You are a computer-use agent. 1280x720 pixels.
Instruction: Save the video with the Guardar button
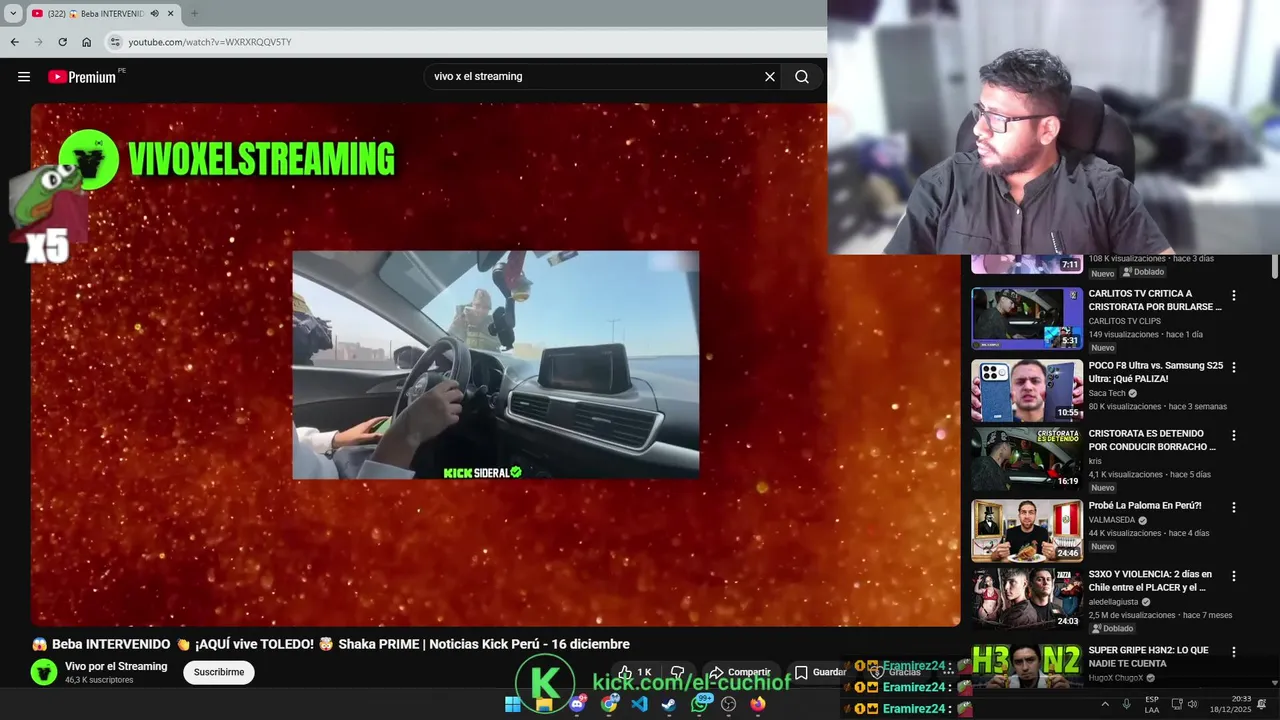point(820,672)
